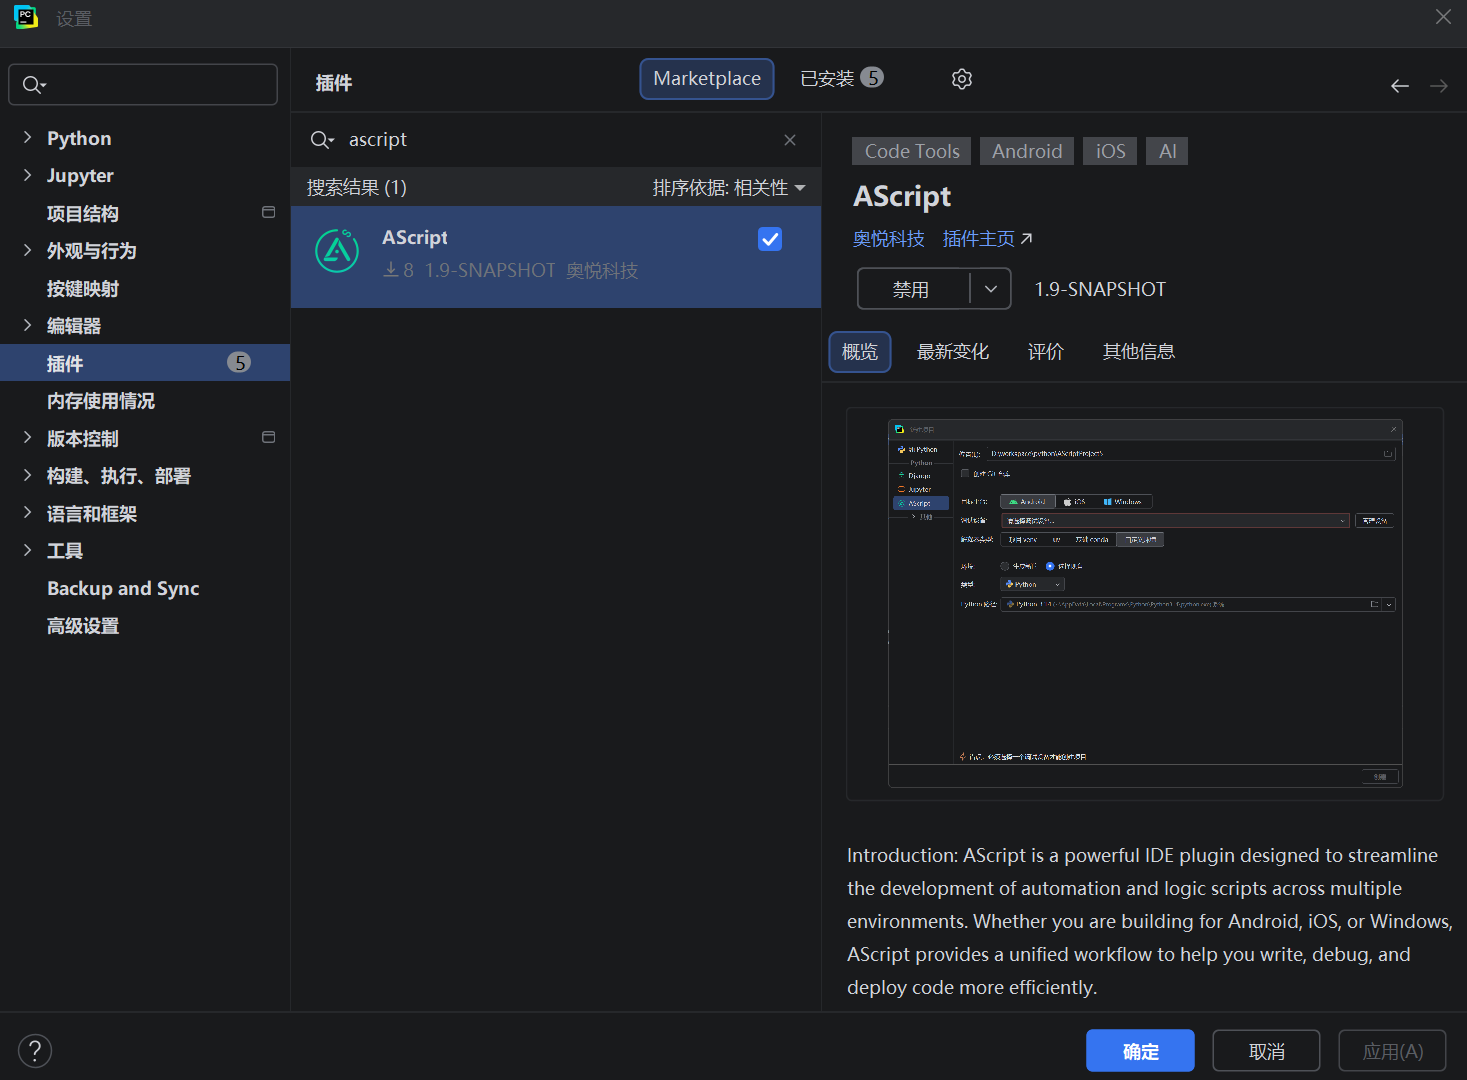Clear the plugin search text
This screenshot has width=1467, height=1080.
point(789,140)
